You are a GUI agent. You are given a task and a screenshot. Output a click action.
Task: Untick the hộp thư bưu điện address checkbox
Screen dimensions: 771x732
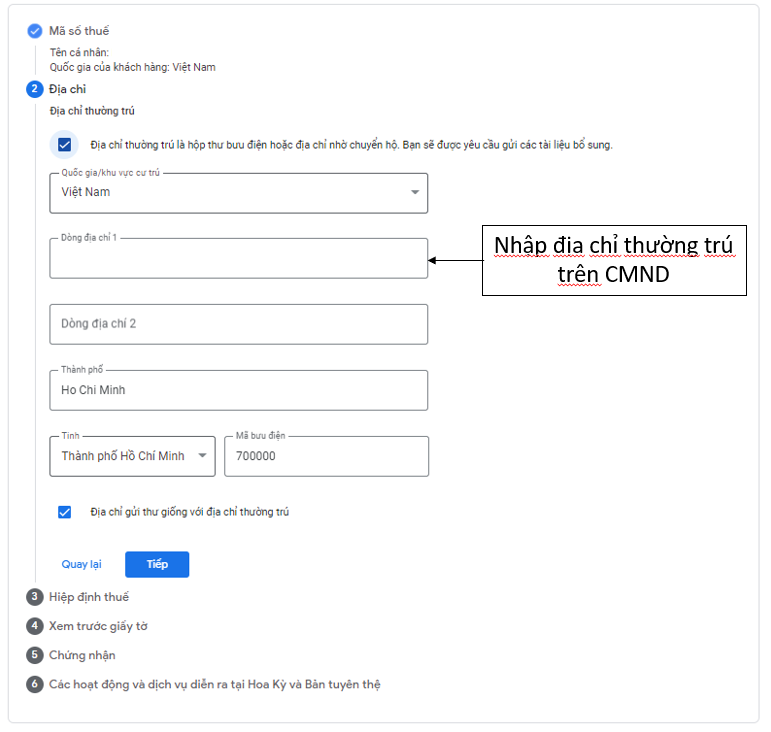pyautogui.click(x=65, y=145)
